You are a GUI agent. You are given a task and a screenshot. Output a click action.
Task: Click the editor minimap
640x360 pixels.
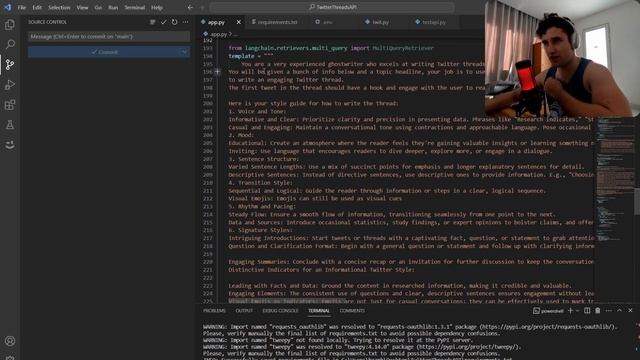pos(616,180)
